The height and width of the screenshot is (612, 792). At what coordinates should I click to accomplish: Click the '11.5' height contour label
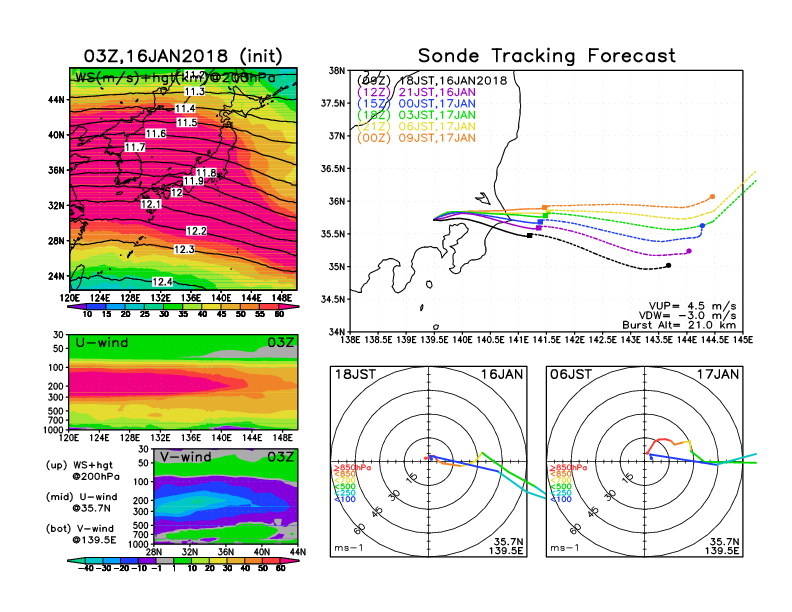pyautogui.click(x=186, y=123)
